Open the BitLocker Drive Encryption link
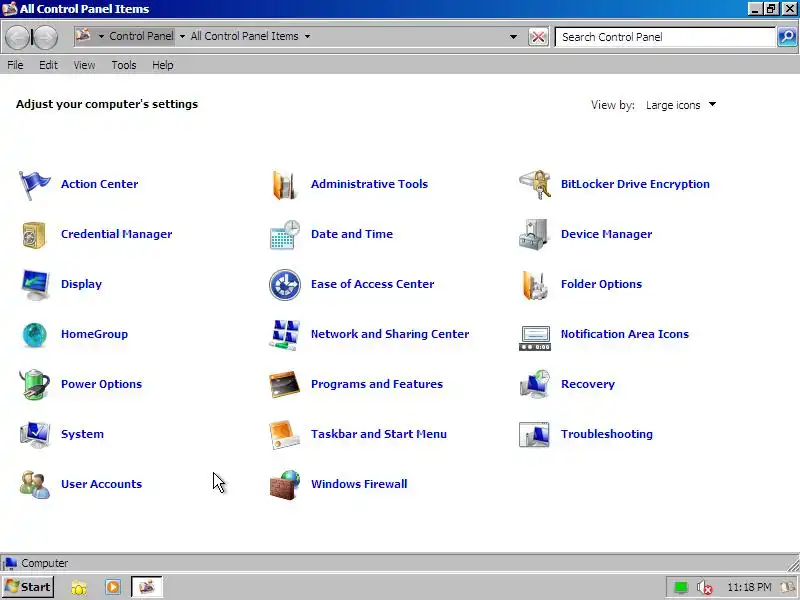 (635, 184)
